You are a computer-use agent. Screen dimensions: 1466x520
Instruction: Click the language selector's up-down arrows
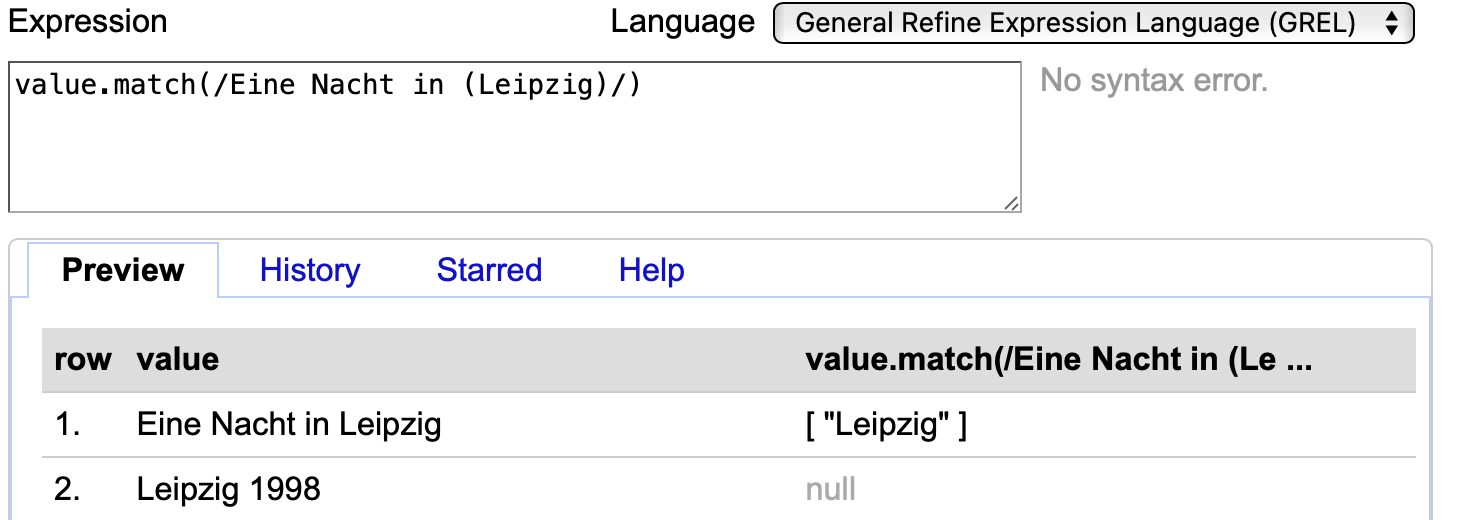click(x=1391, y=24)
